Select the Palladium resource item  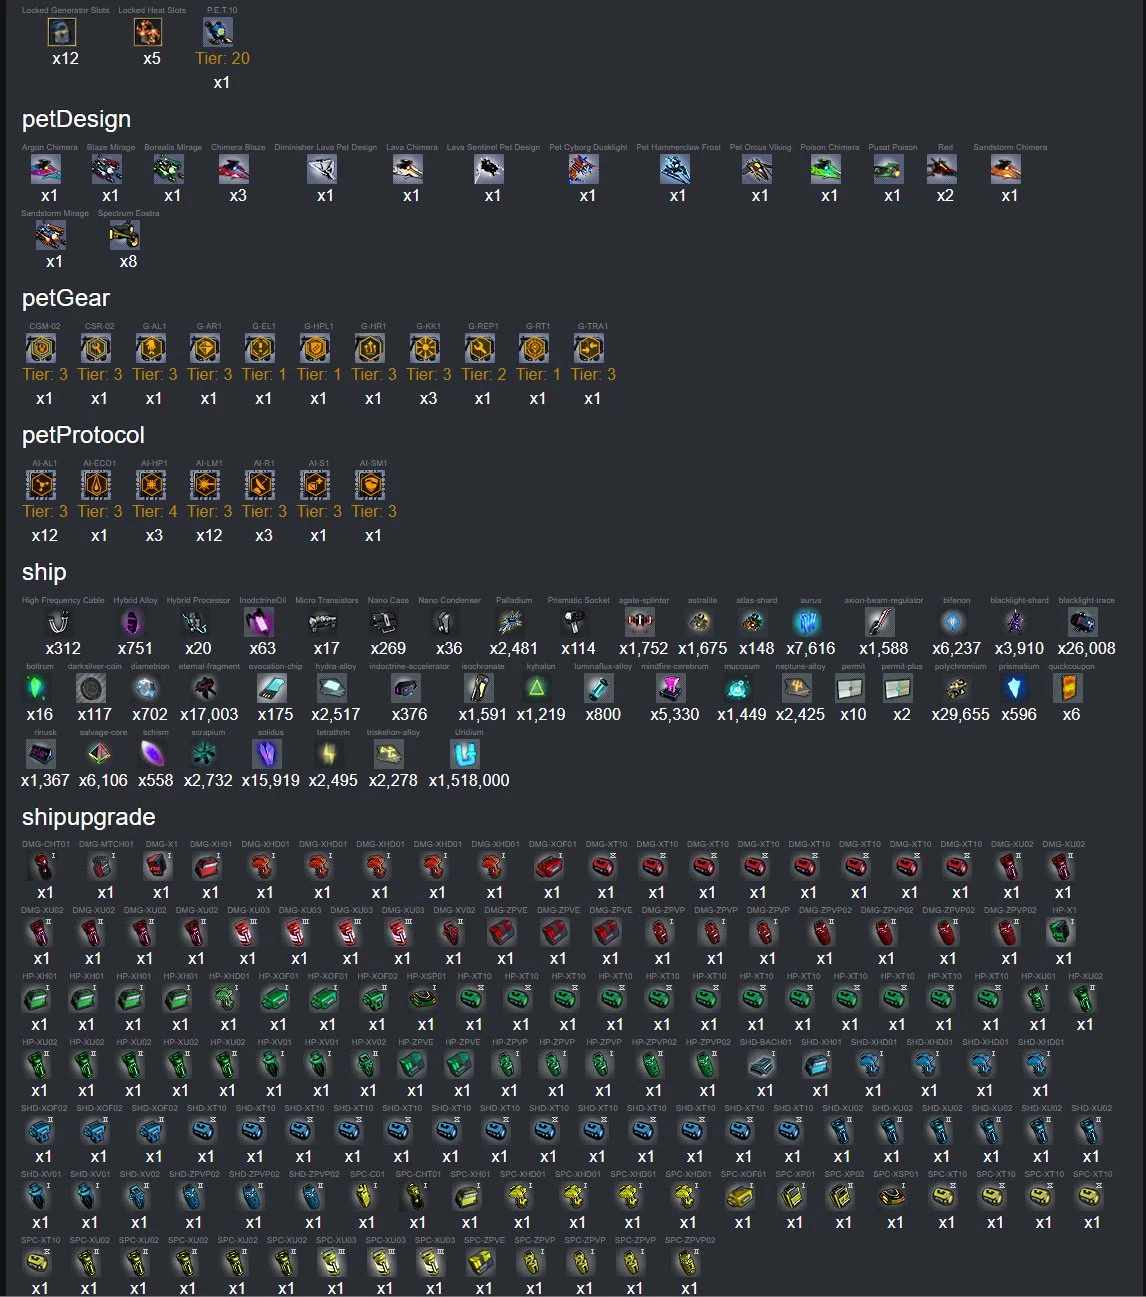[512, 622]
